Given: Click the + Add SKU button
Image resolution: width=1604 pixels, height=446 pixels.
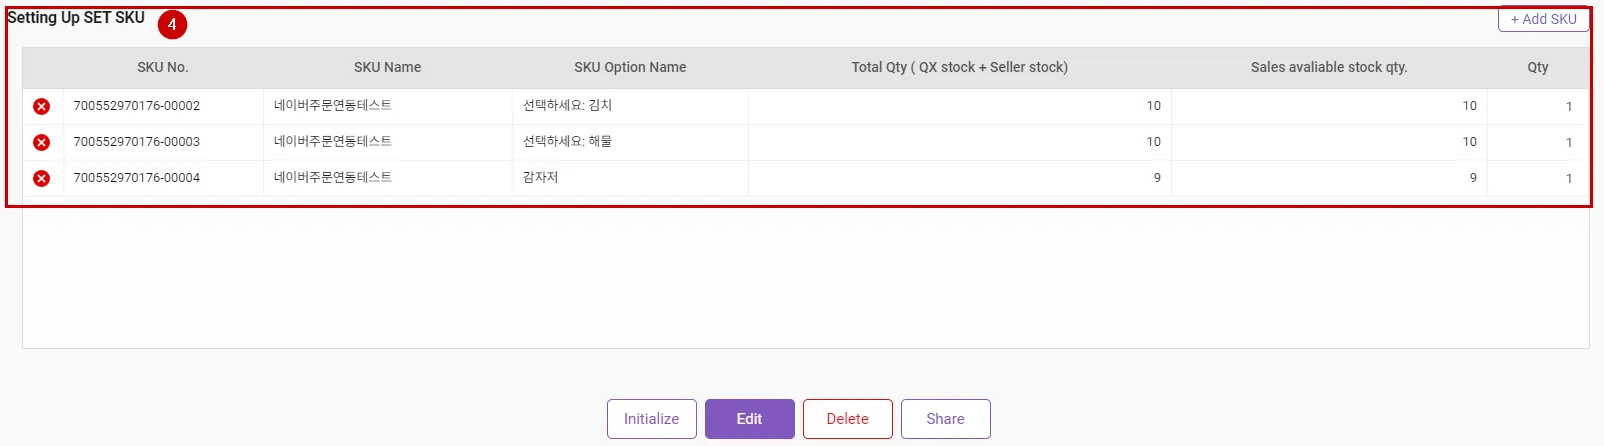Looking at the screenshot, I should [1543, 19].
